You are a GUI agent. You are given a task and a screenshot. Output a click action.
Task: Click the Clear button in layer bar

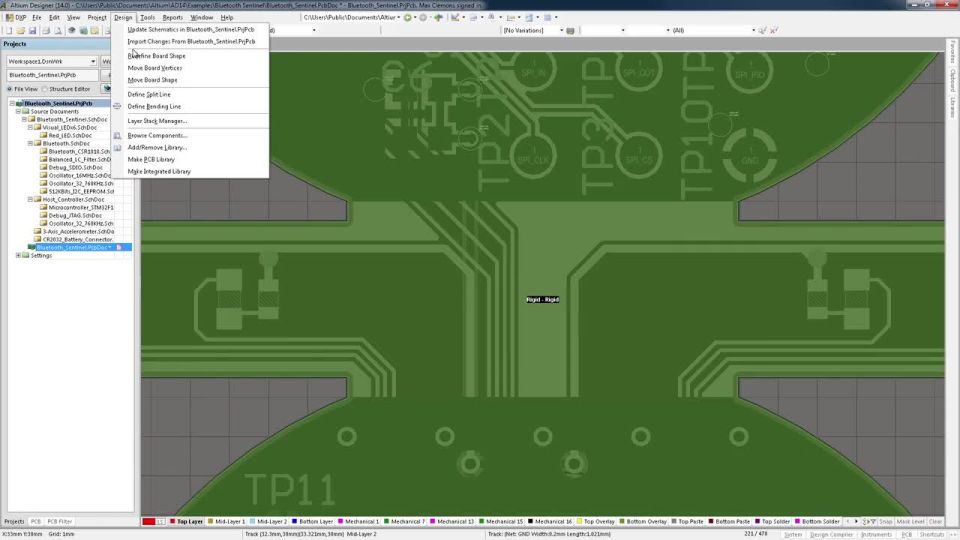(936, 522)
